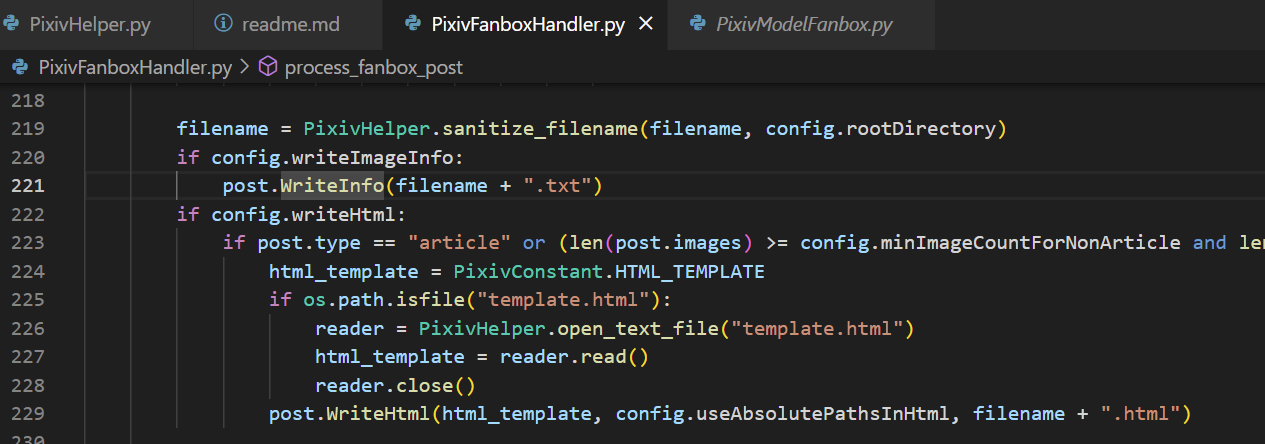The width and height of the screenshot is (1265, 444).
Task: Click reader.read() on line 227
Action: 575,357
